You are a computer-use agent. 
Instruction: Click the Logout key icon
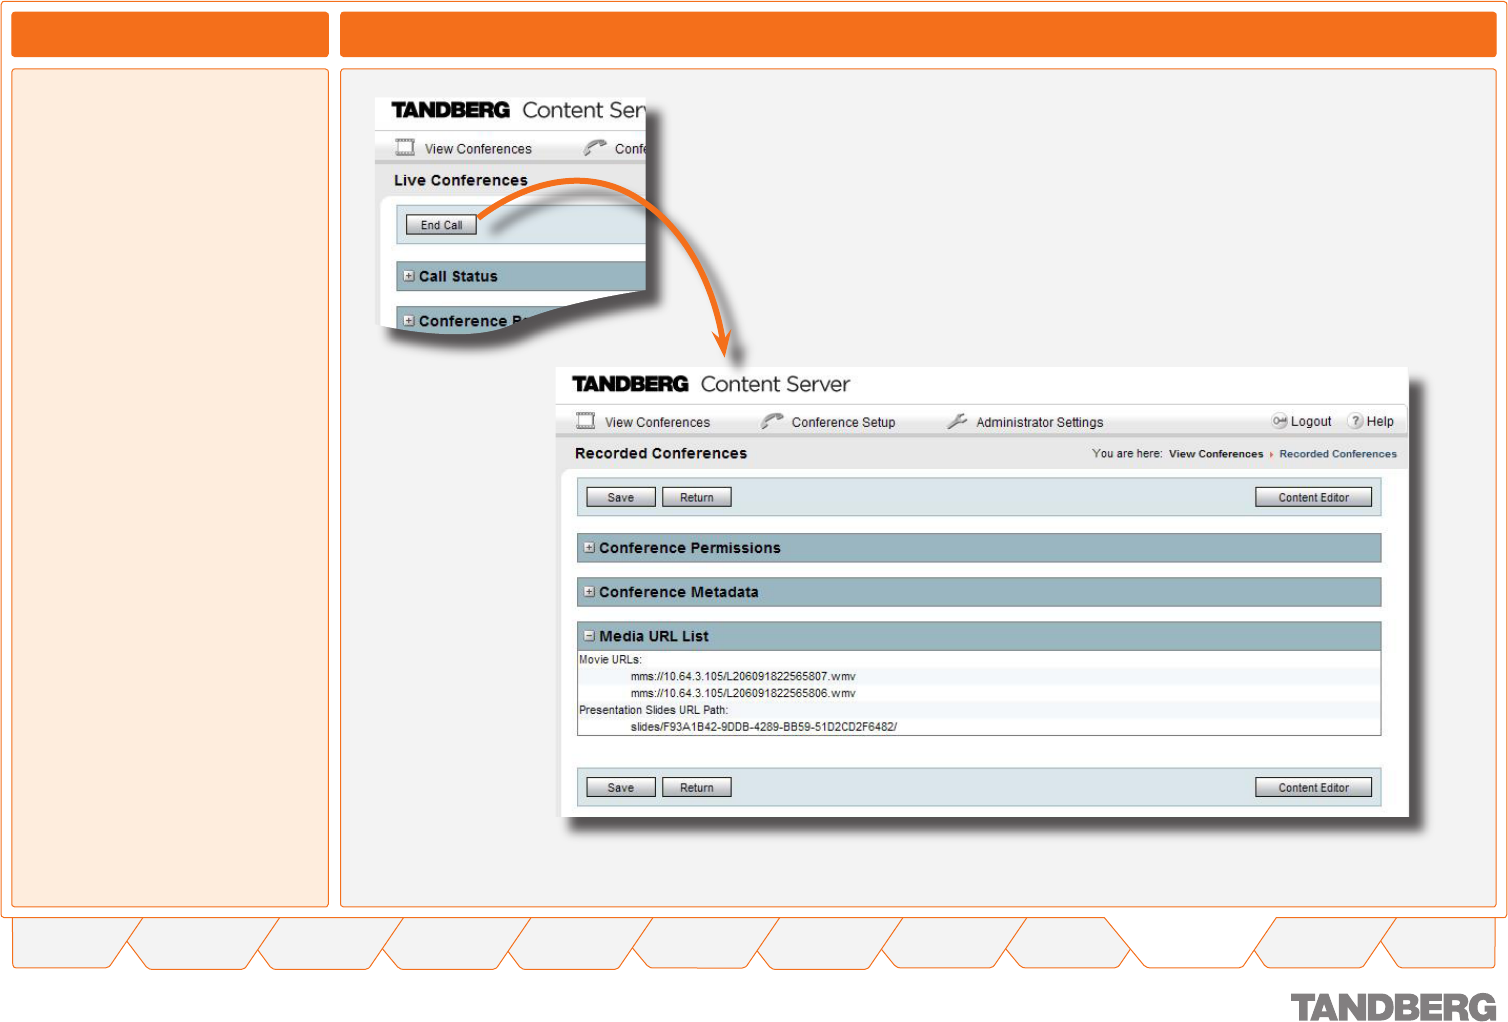coord(1279,421)
